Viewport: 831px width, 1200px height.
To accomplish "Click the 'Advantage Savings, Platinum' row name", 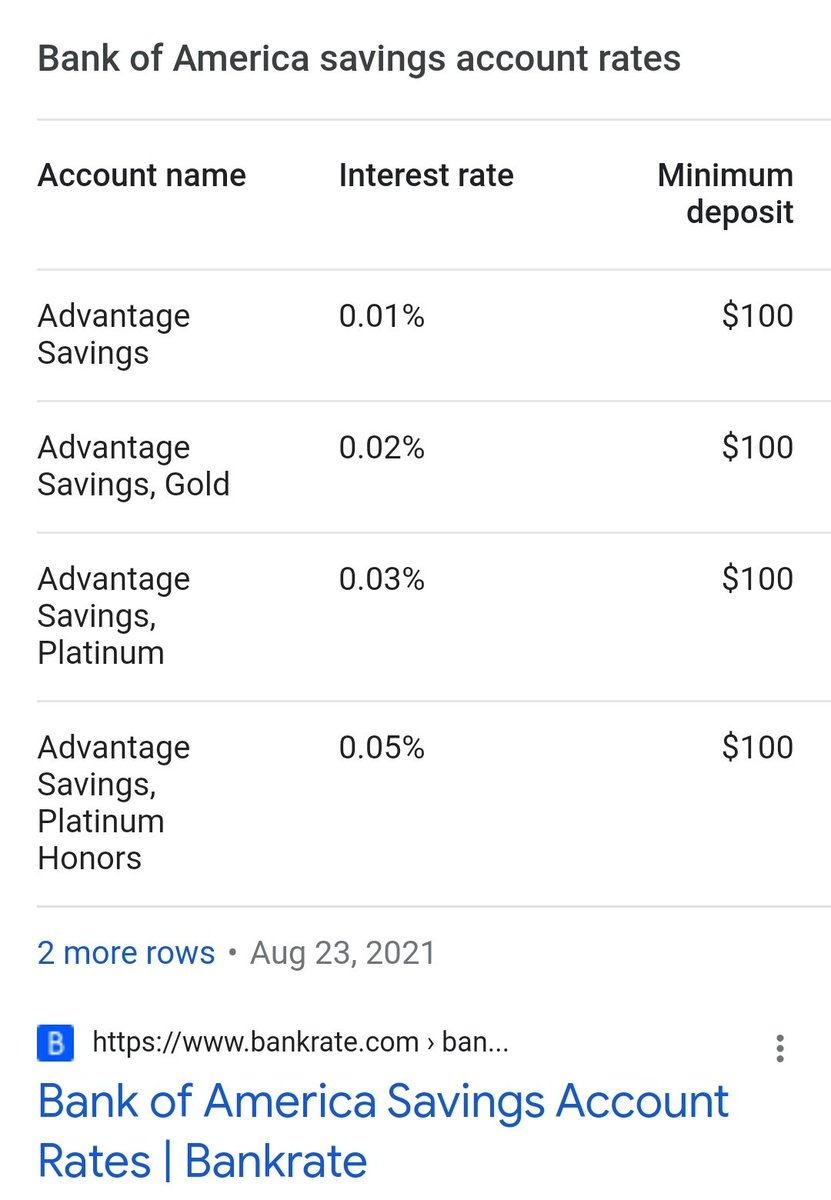I will pyautogui.click(x=114, y=616).
